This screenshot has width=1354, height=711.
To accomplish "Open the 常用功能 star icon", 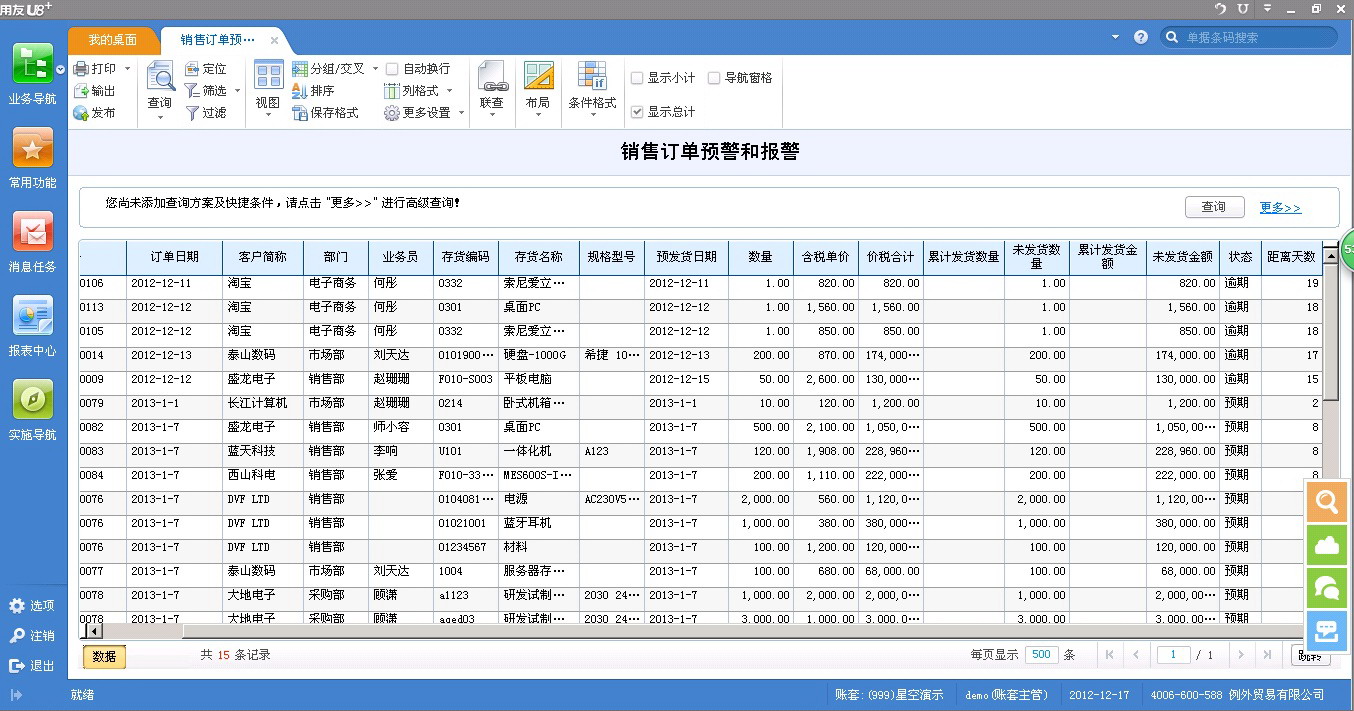I will [32, 148].
